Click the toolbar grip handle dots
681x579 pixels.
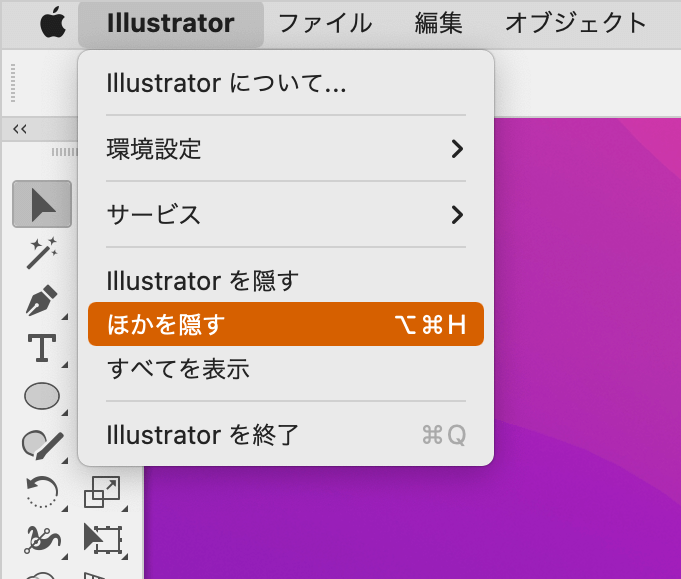[x=64, y=152]
